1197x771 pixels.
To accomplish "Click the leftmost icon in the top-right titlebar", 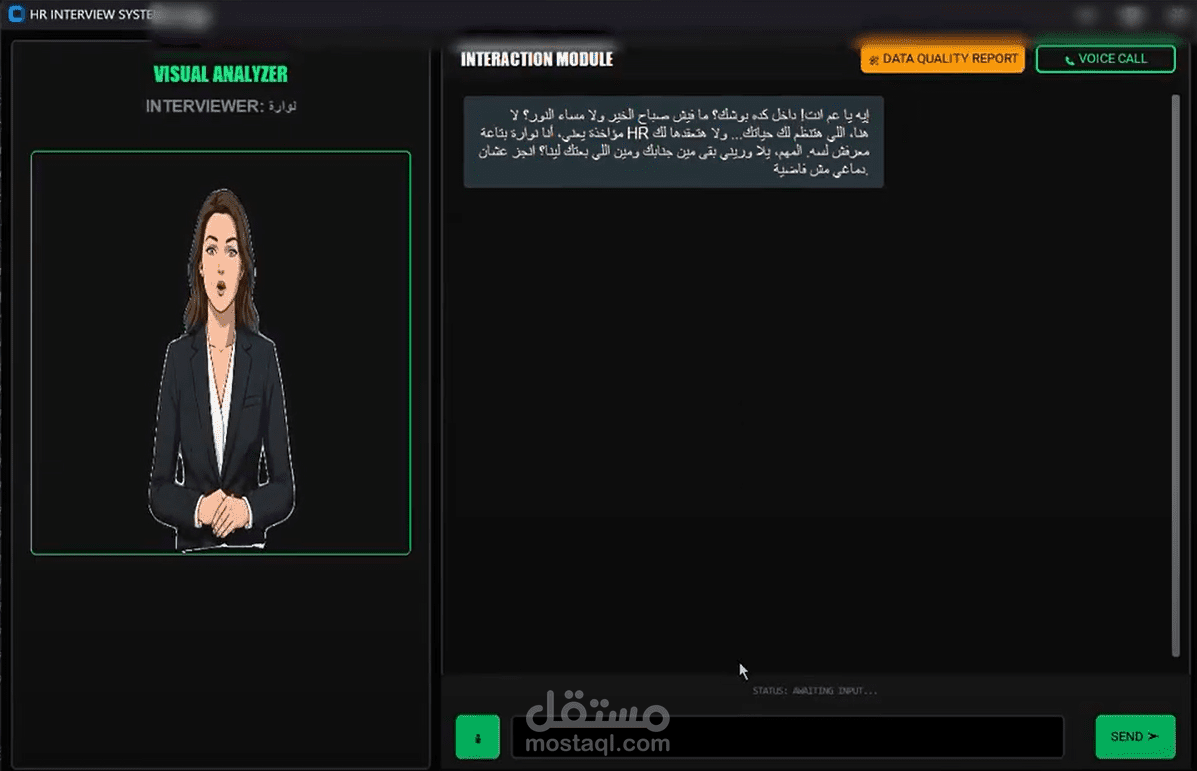I will tap(1086, 14).
